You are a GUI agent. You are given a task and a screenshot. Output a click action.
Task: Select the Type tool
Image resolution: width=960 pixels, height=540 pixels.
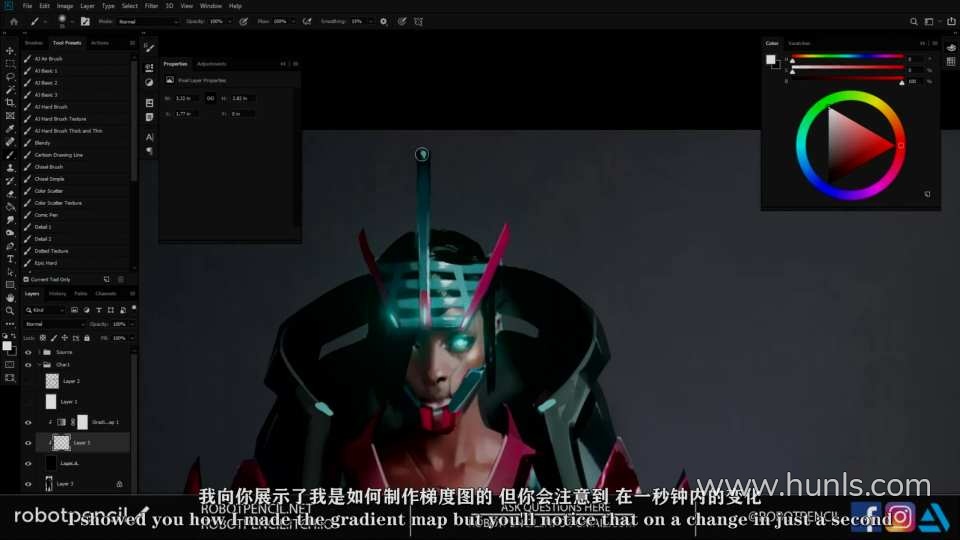click(10, 258)
